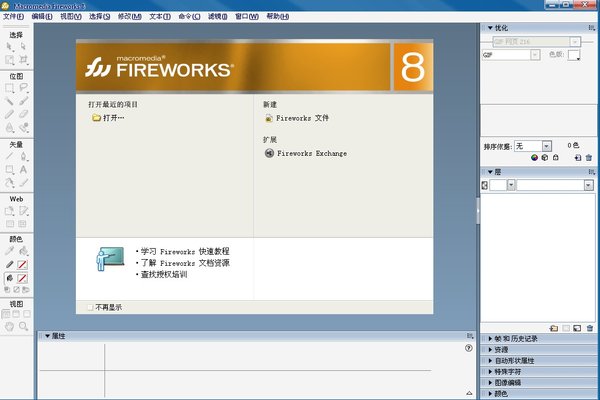Open the 编辑(E) menu

[42, 16]
